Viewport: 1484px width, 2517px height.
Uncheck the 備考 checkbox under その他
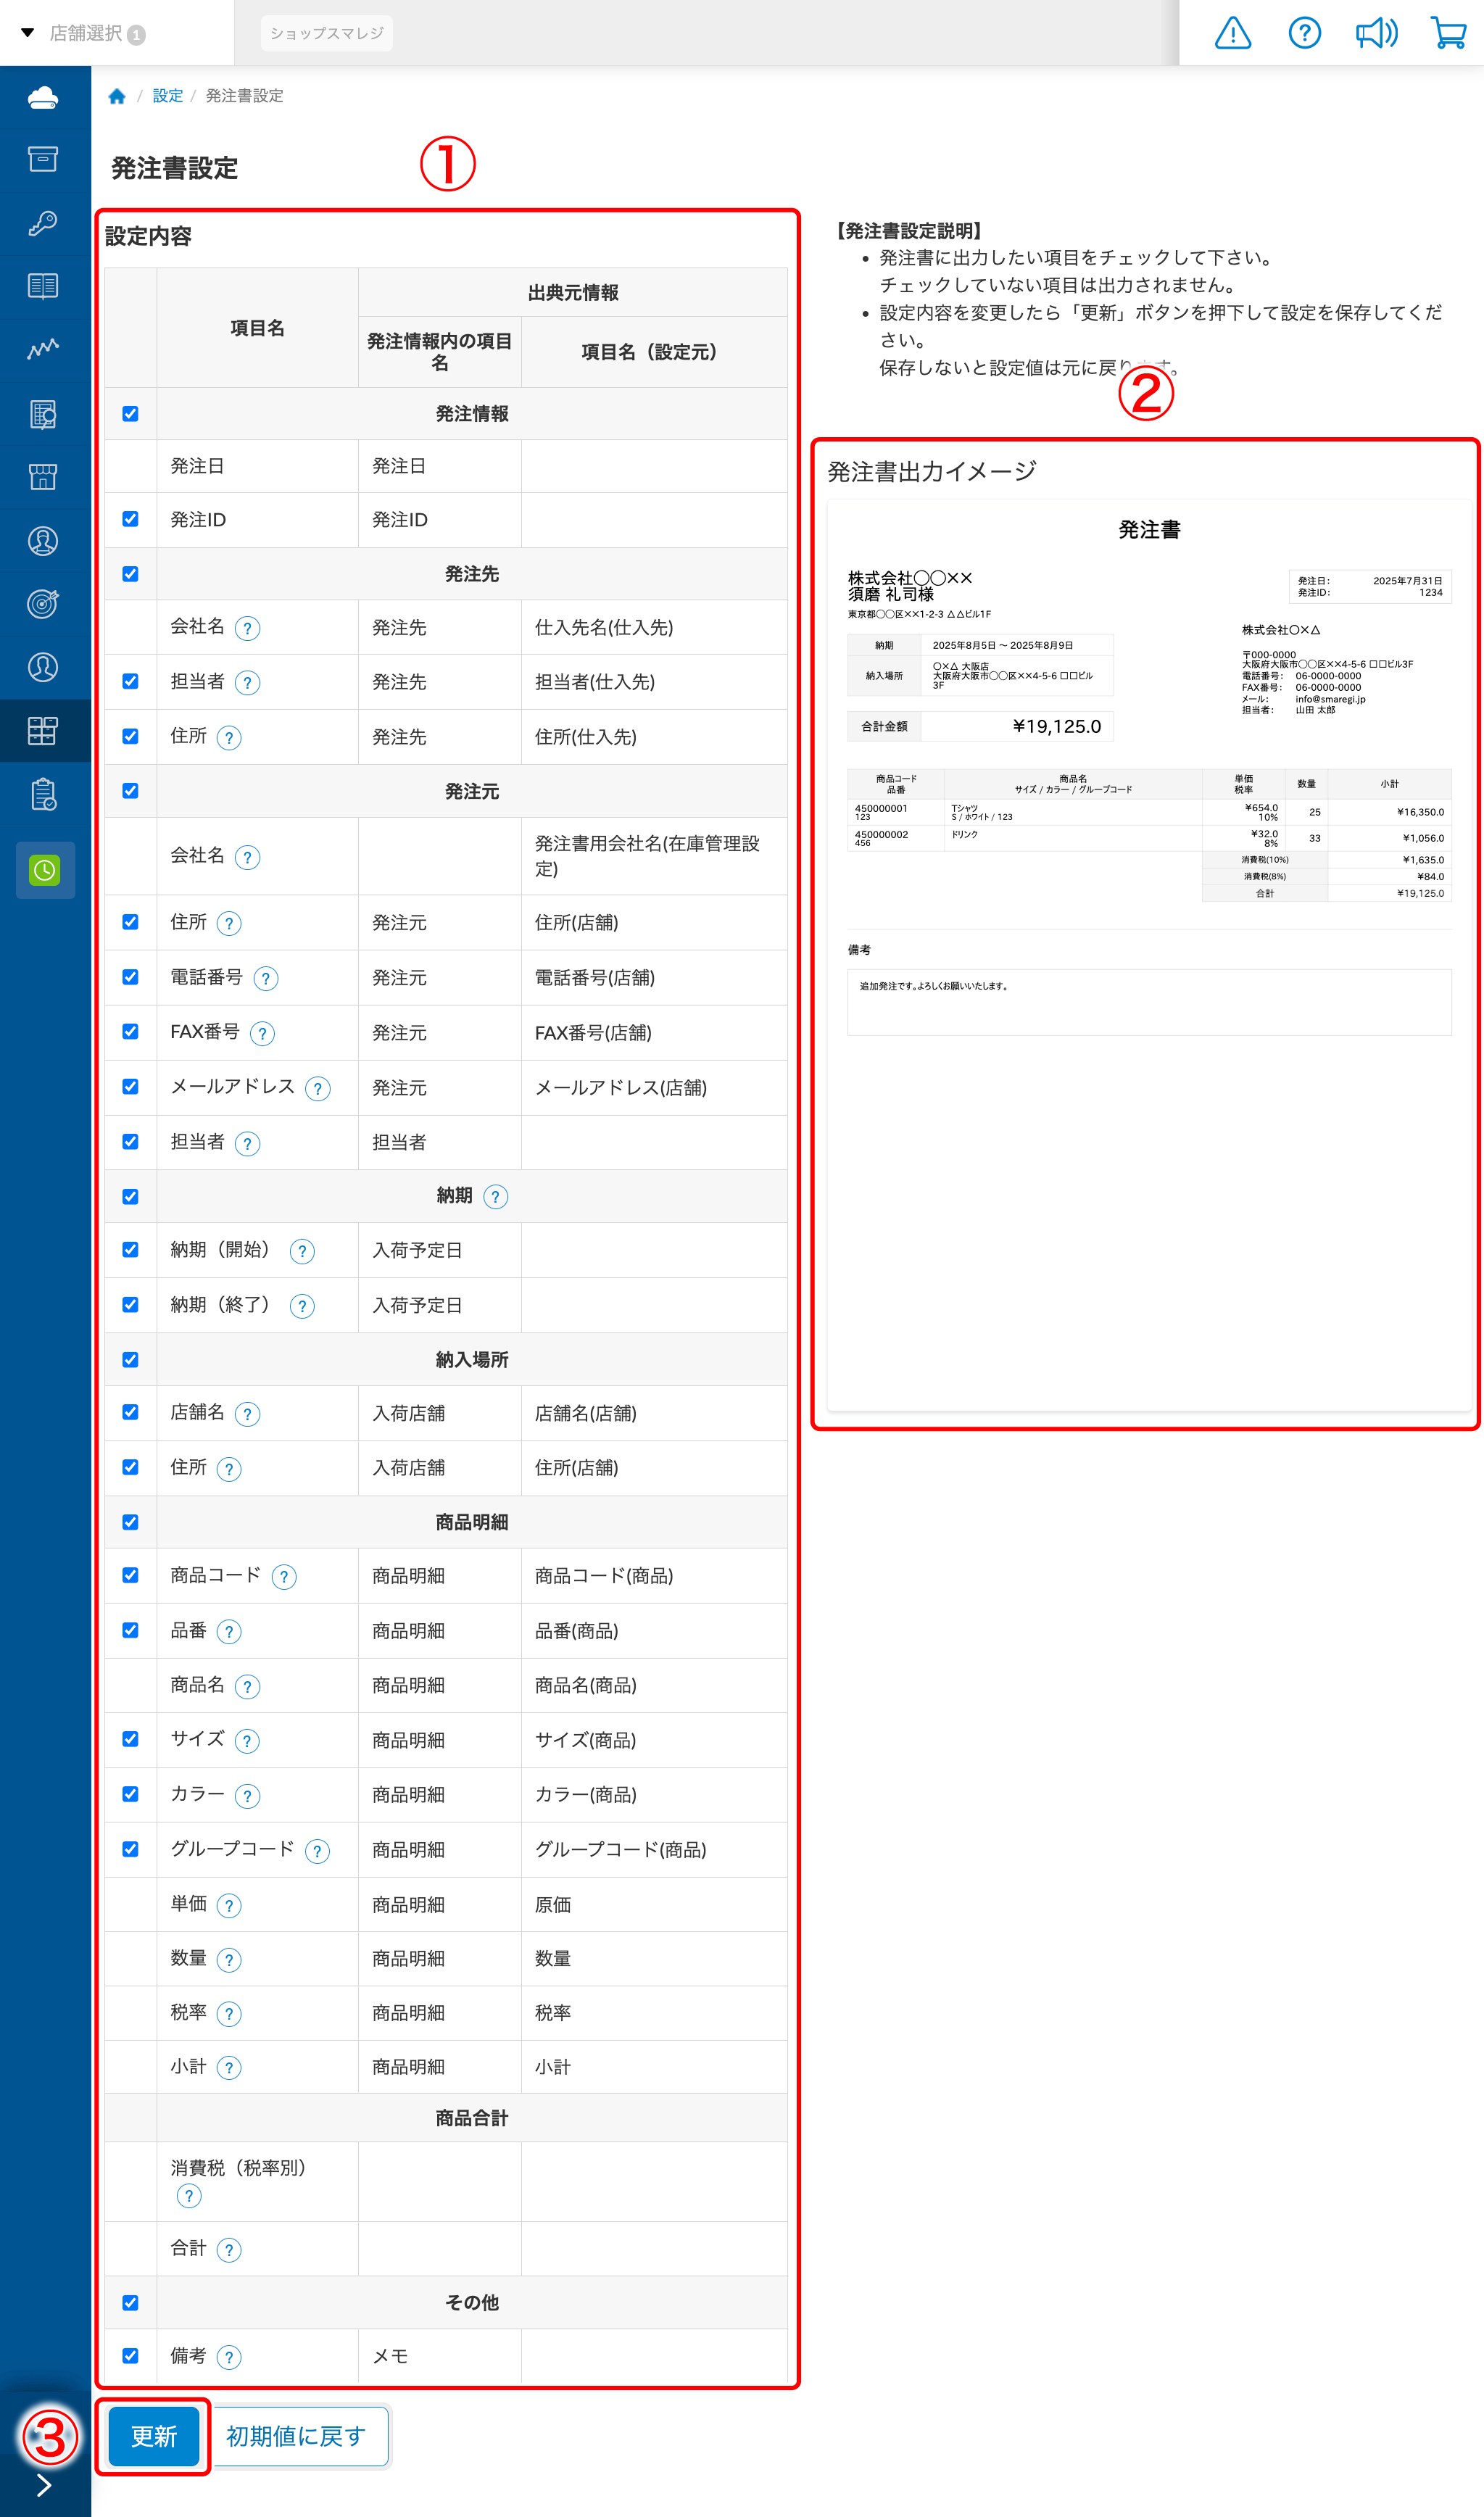click(130, 2356)
